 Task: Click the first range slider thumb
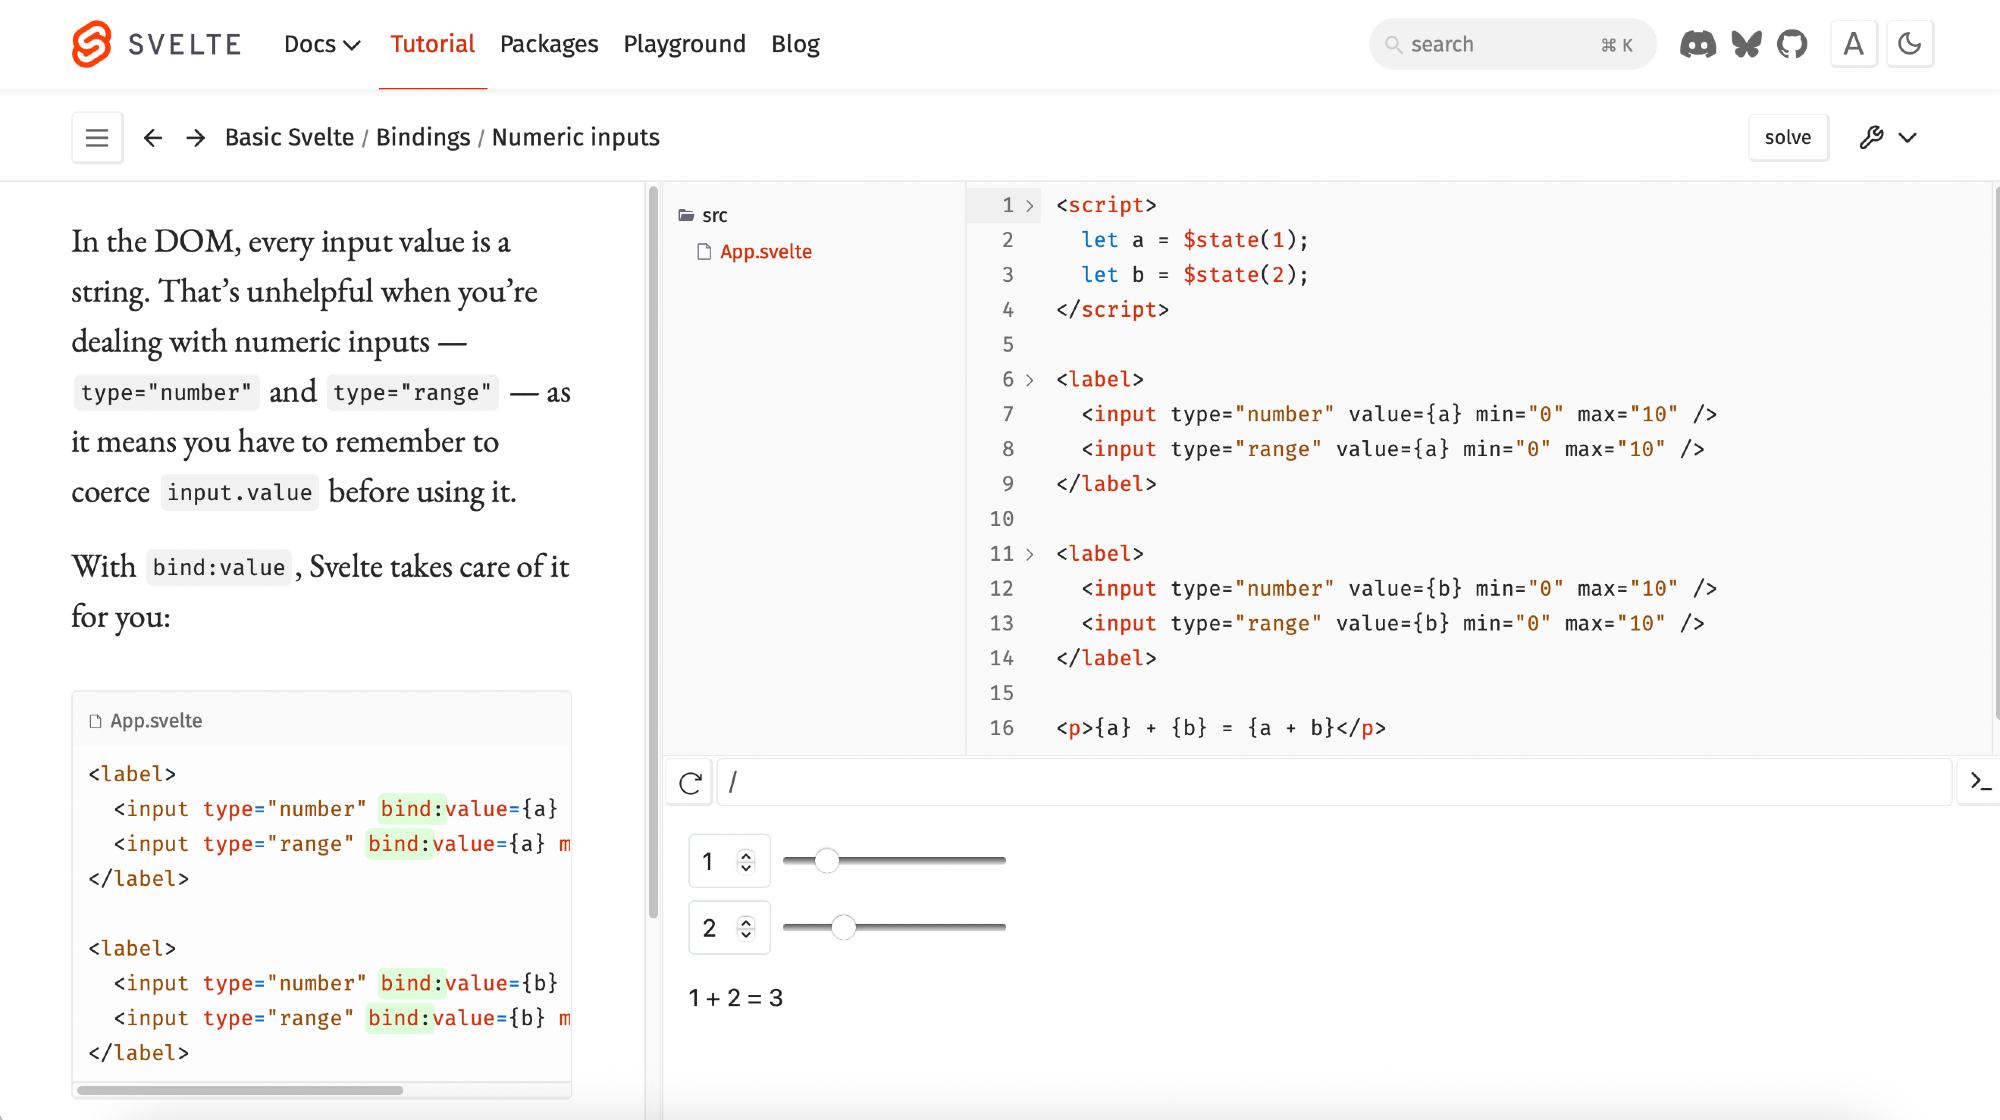[826, 860]
